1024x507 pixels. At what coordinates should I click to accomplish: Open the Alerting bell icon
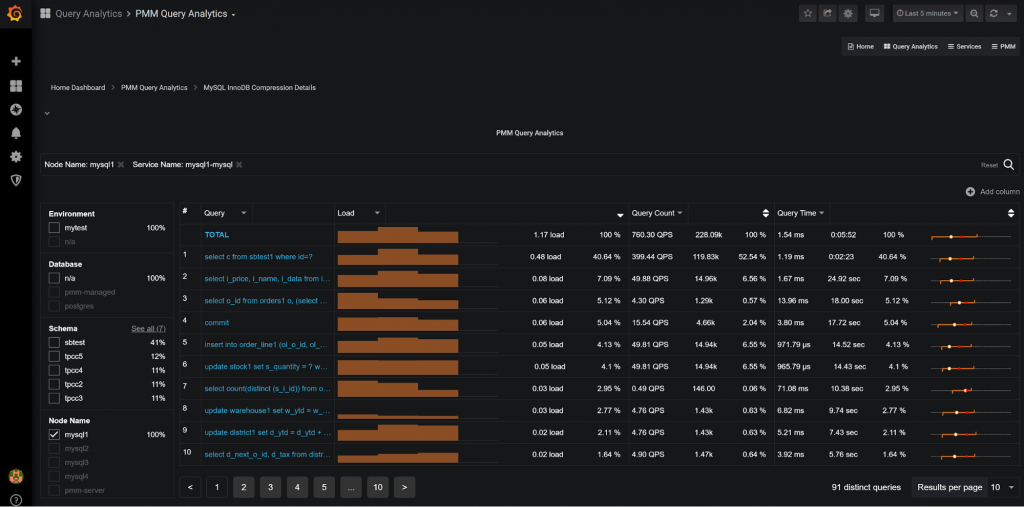click(16, 133)
